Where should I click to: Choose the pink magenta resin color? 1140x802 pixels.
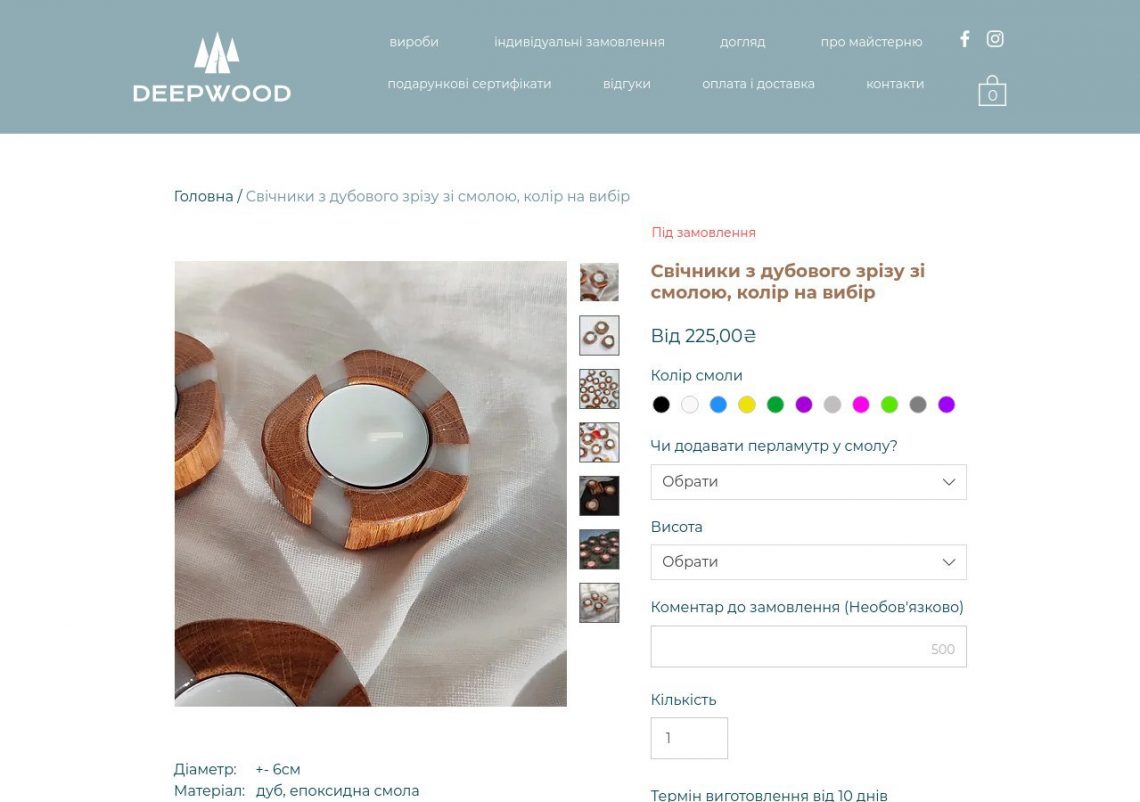click(x=861, y=404)
